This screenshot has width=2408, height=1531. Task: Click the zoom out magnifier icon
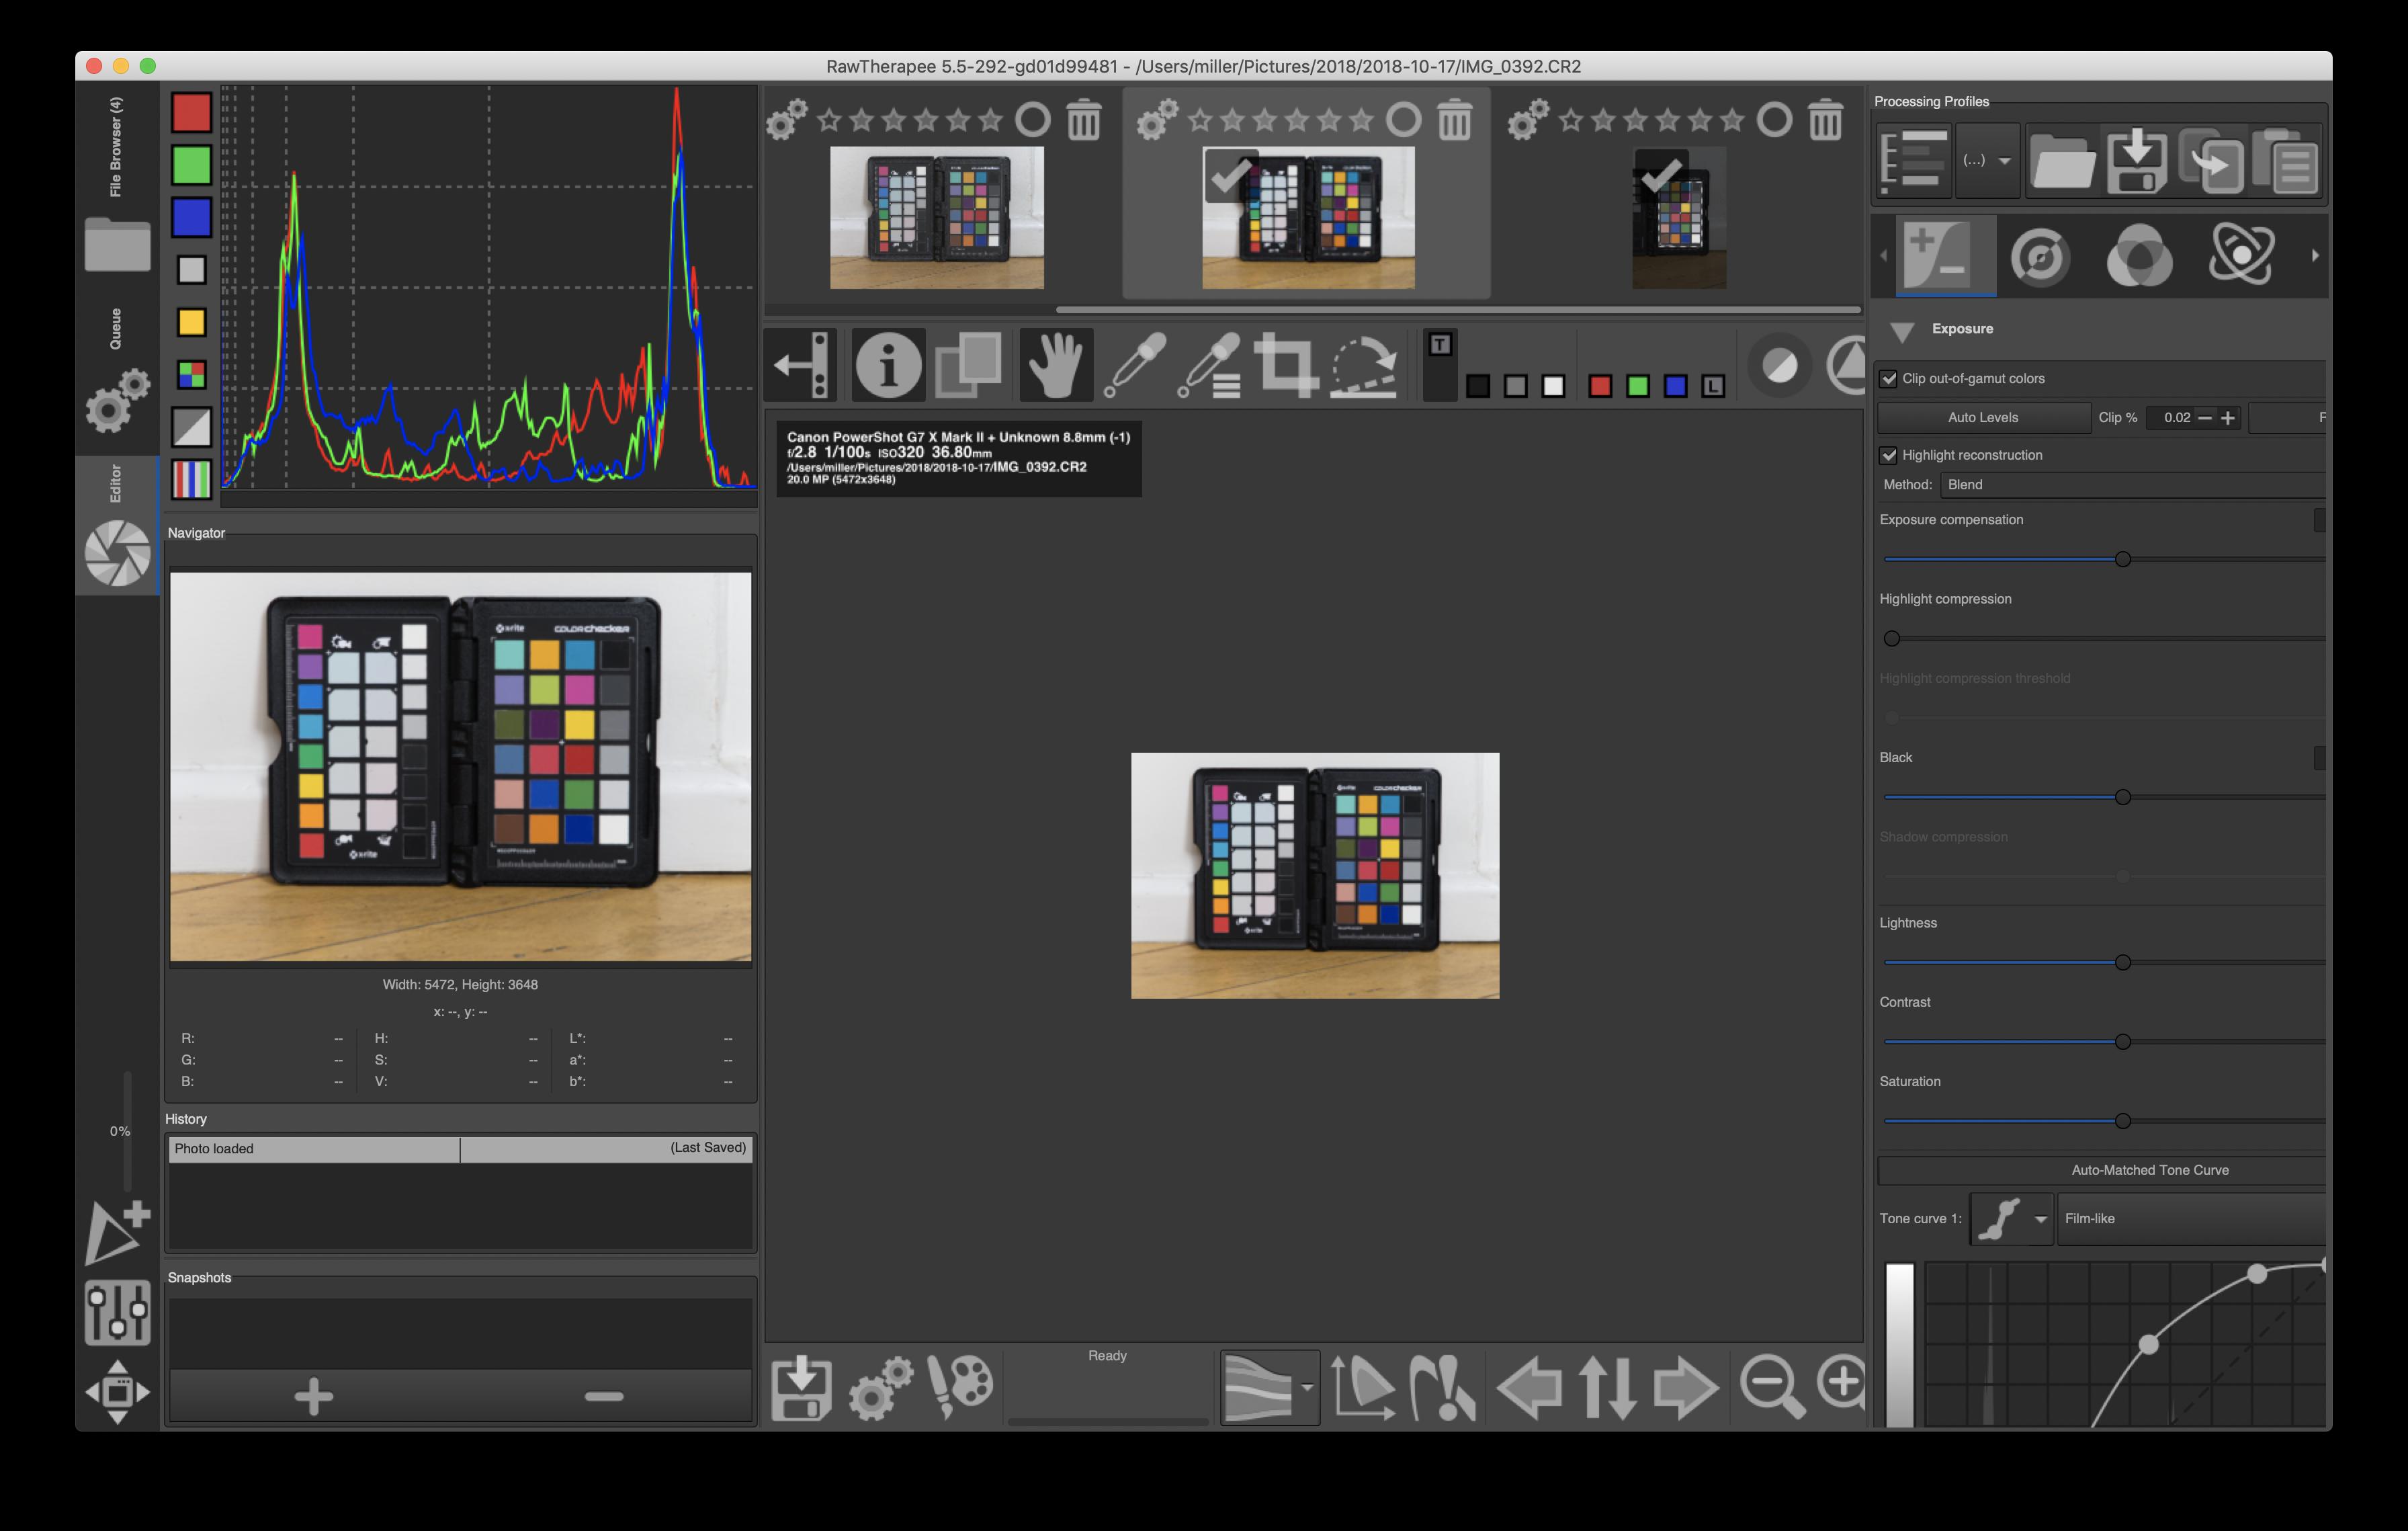tap(1771, 1386)
